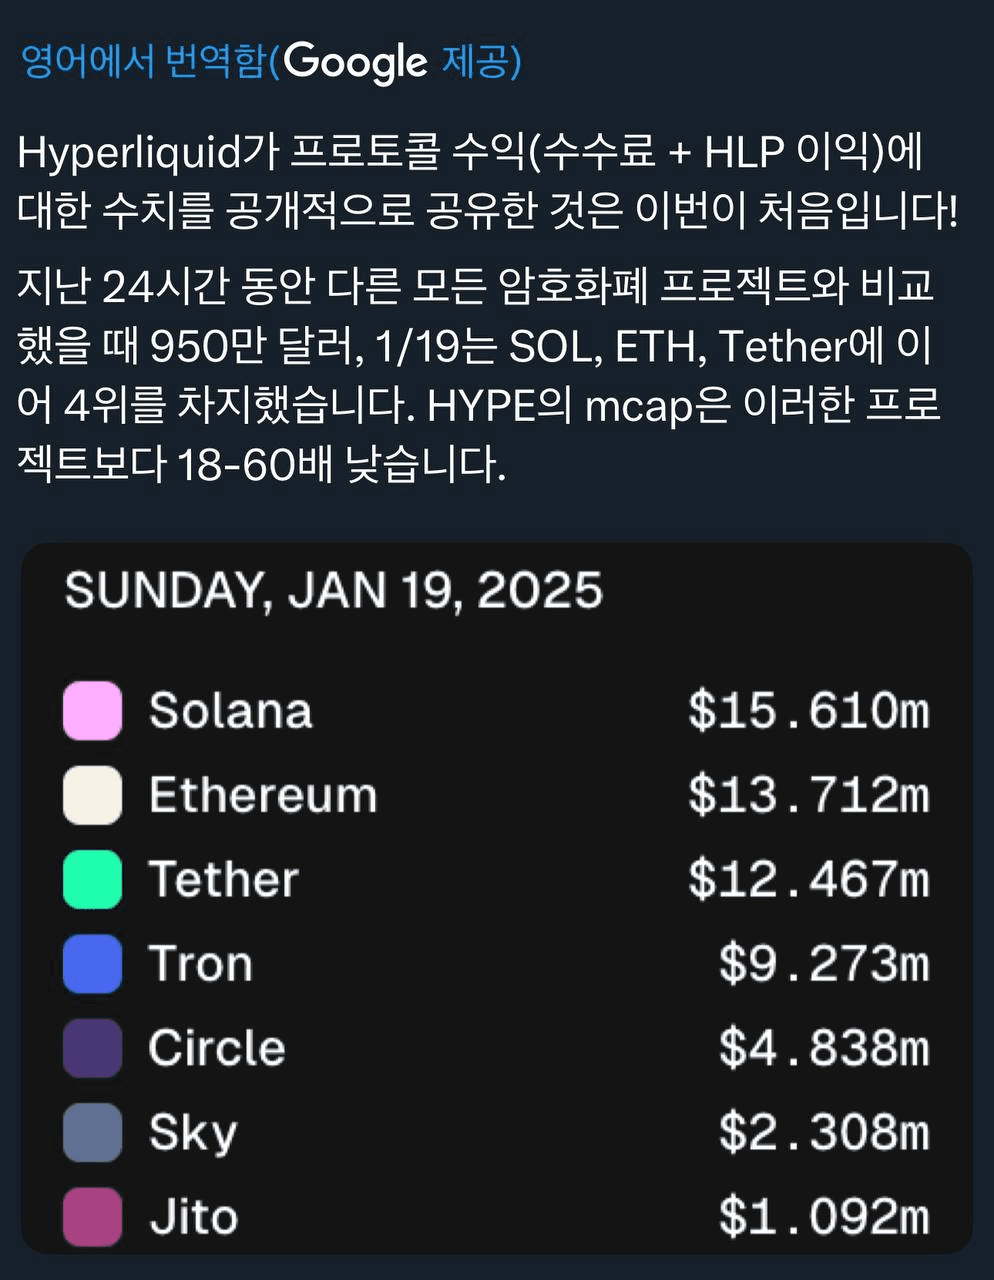Select the Tron row label
The height and width of the screenshot is (1280, 994).
click(200, 964)
